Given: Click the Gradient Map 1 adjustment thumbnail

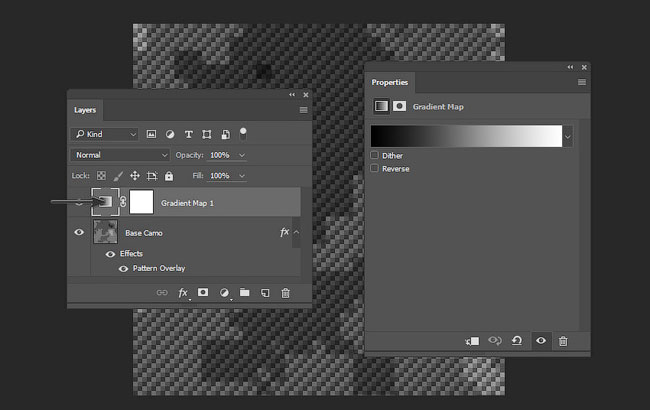Looking at the screenshot, I should click(x=105, y=202).
